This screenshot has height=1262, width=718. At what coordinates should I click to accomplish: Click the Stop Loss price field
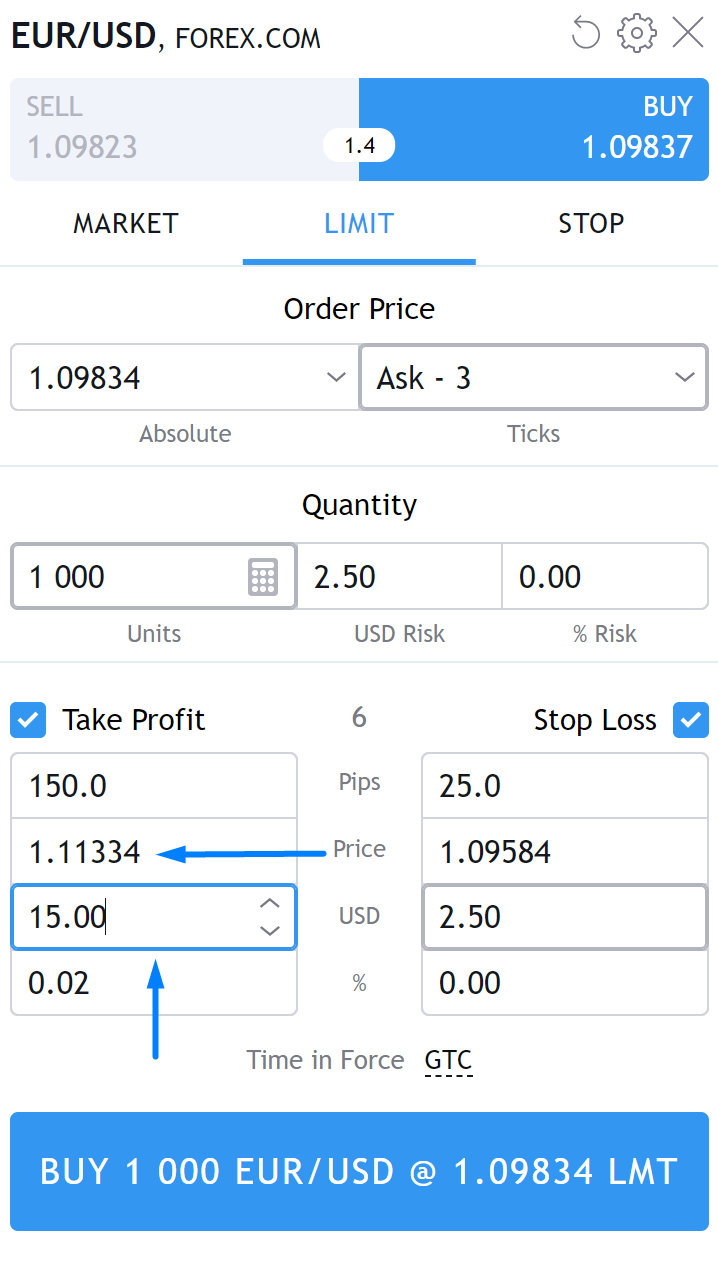click(565, 851)
